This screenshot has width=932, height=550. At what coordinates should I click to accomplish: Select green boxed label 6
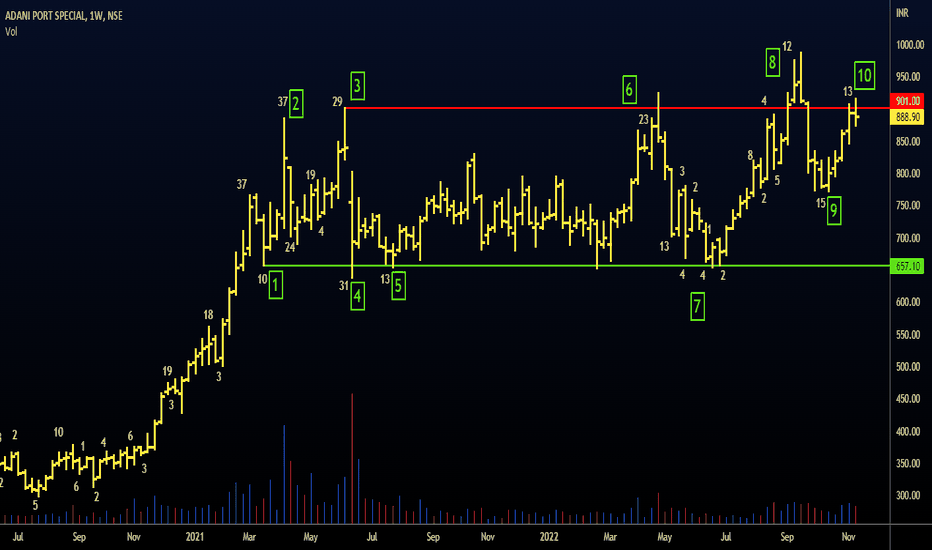point(629,90)
